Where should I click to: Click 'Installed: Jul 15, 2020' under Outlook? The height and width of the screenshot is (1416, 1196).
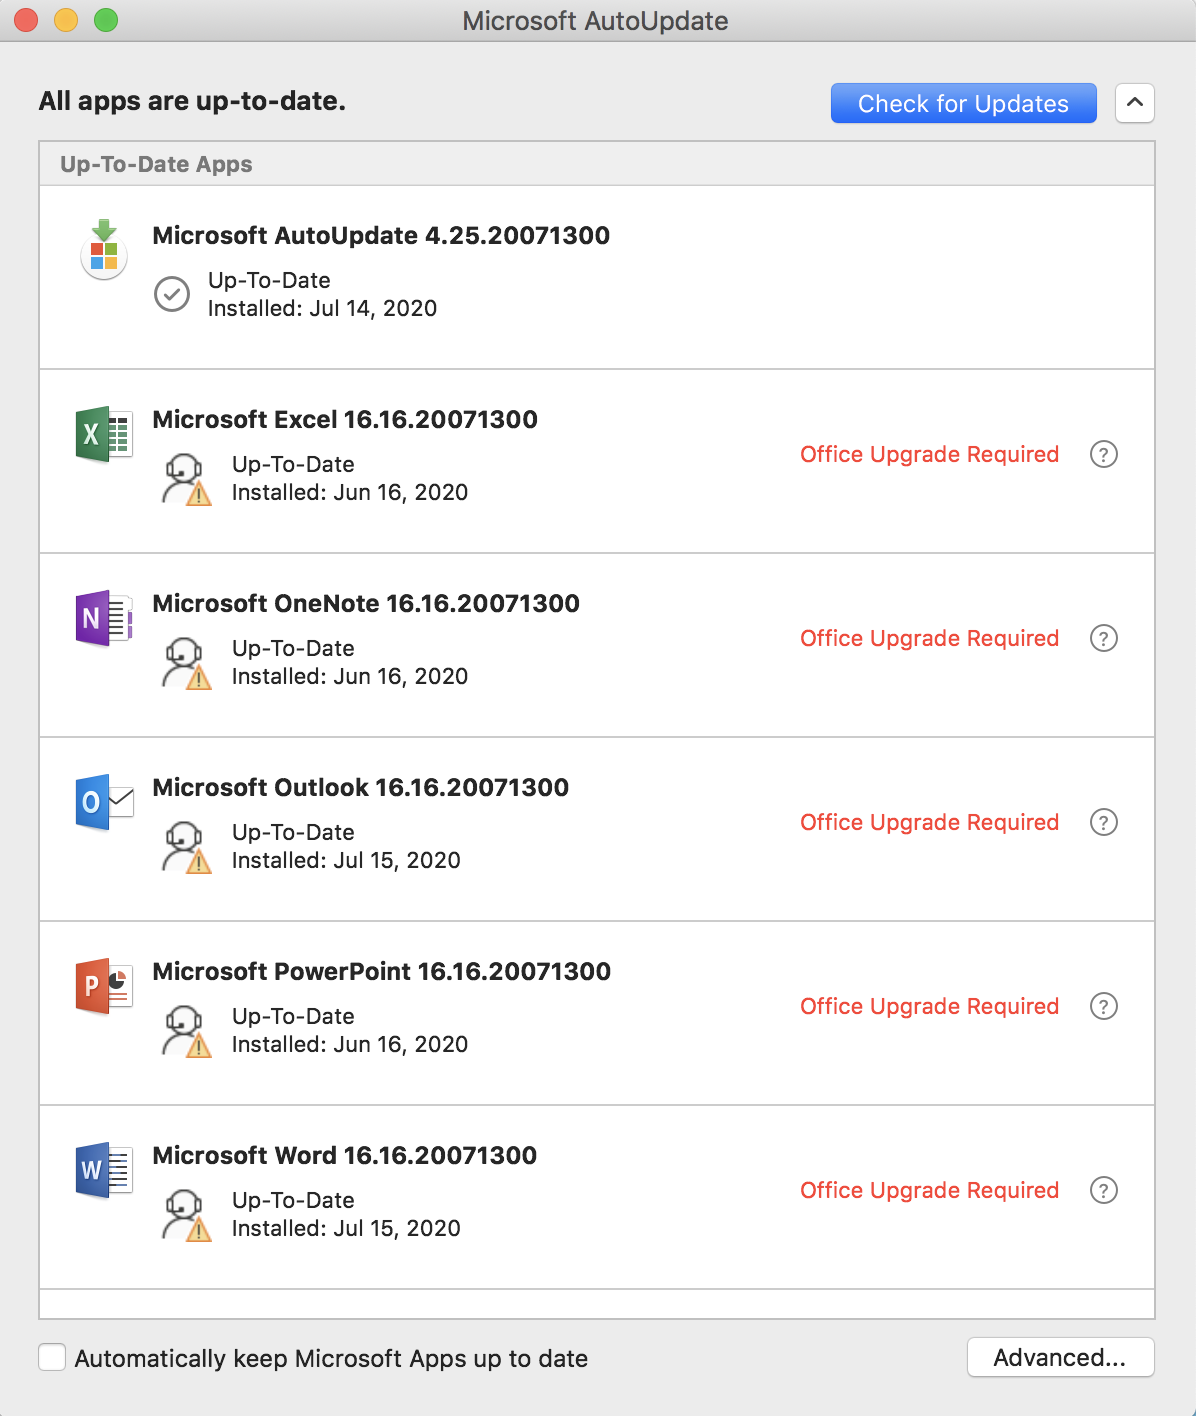pos(346,860)
